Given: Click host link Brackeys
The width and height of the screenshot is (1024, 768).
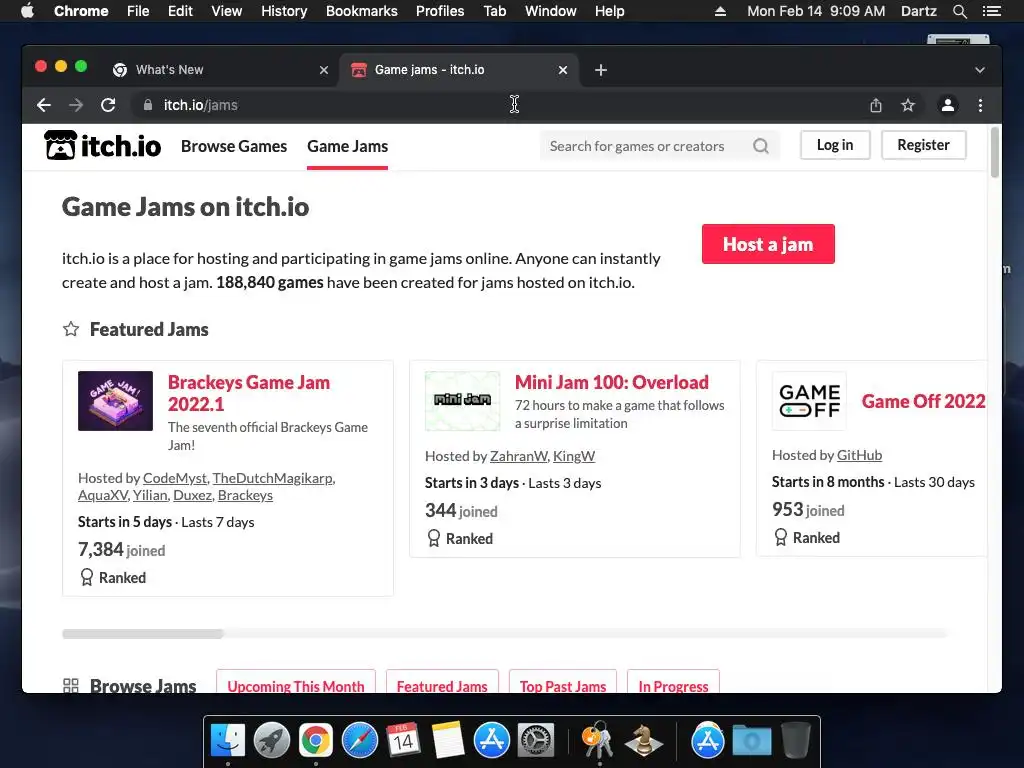Looking at the screenshot, I should (245, 495).
